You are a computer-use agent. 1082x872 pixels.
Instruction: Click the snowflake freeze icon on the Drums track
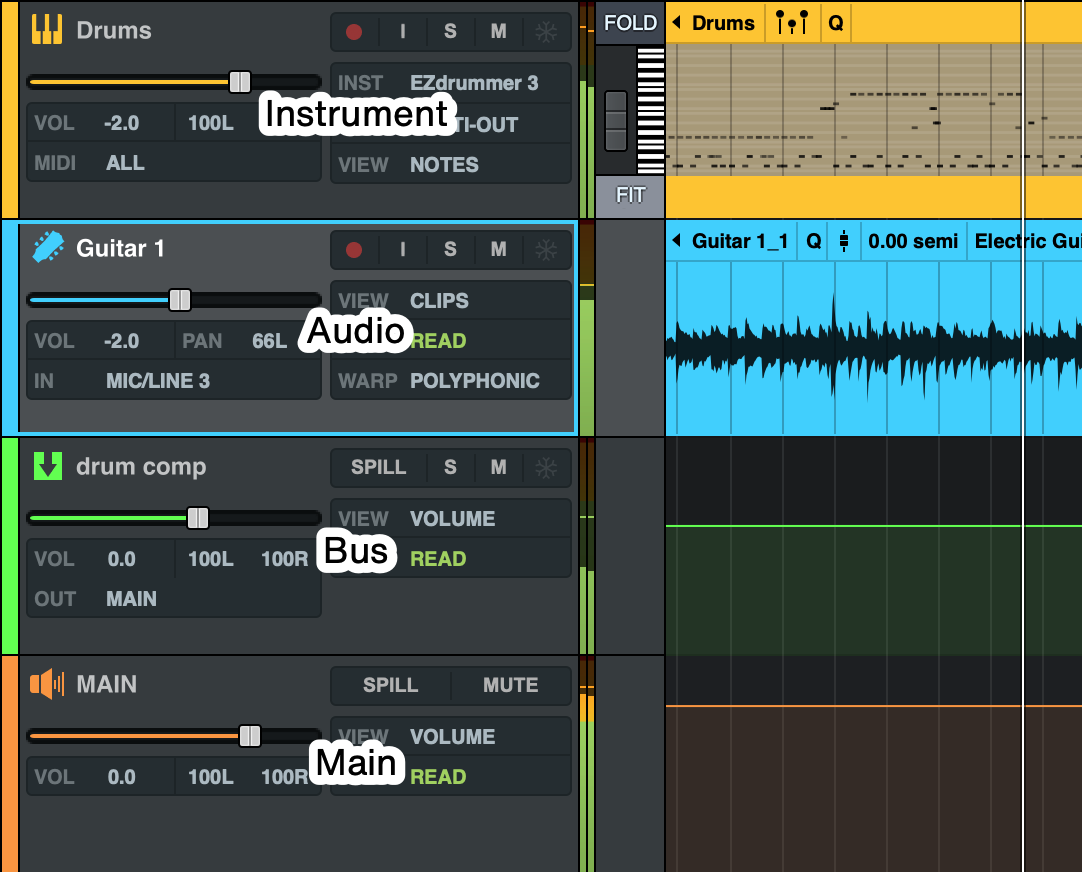click(x=546, y=31)
